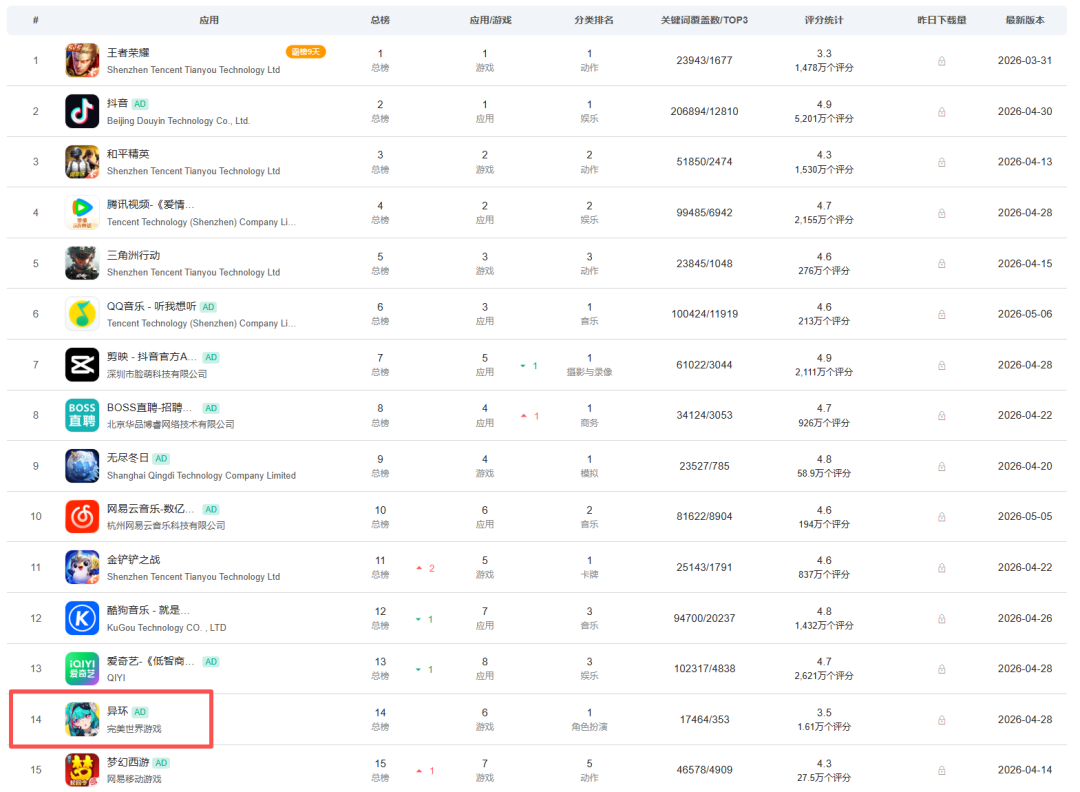Open the 腾讯视频 app icon
This screenshot has width=1080, height=792.
point(82,213)
